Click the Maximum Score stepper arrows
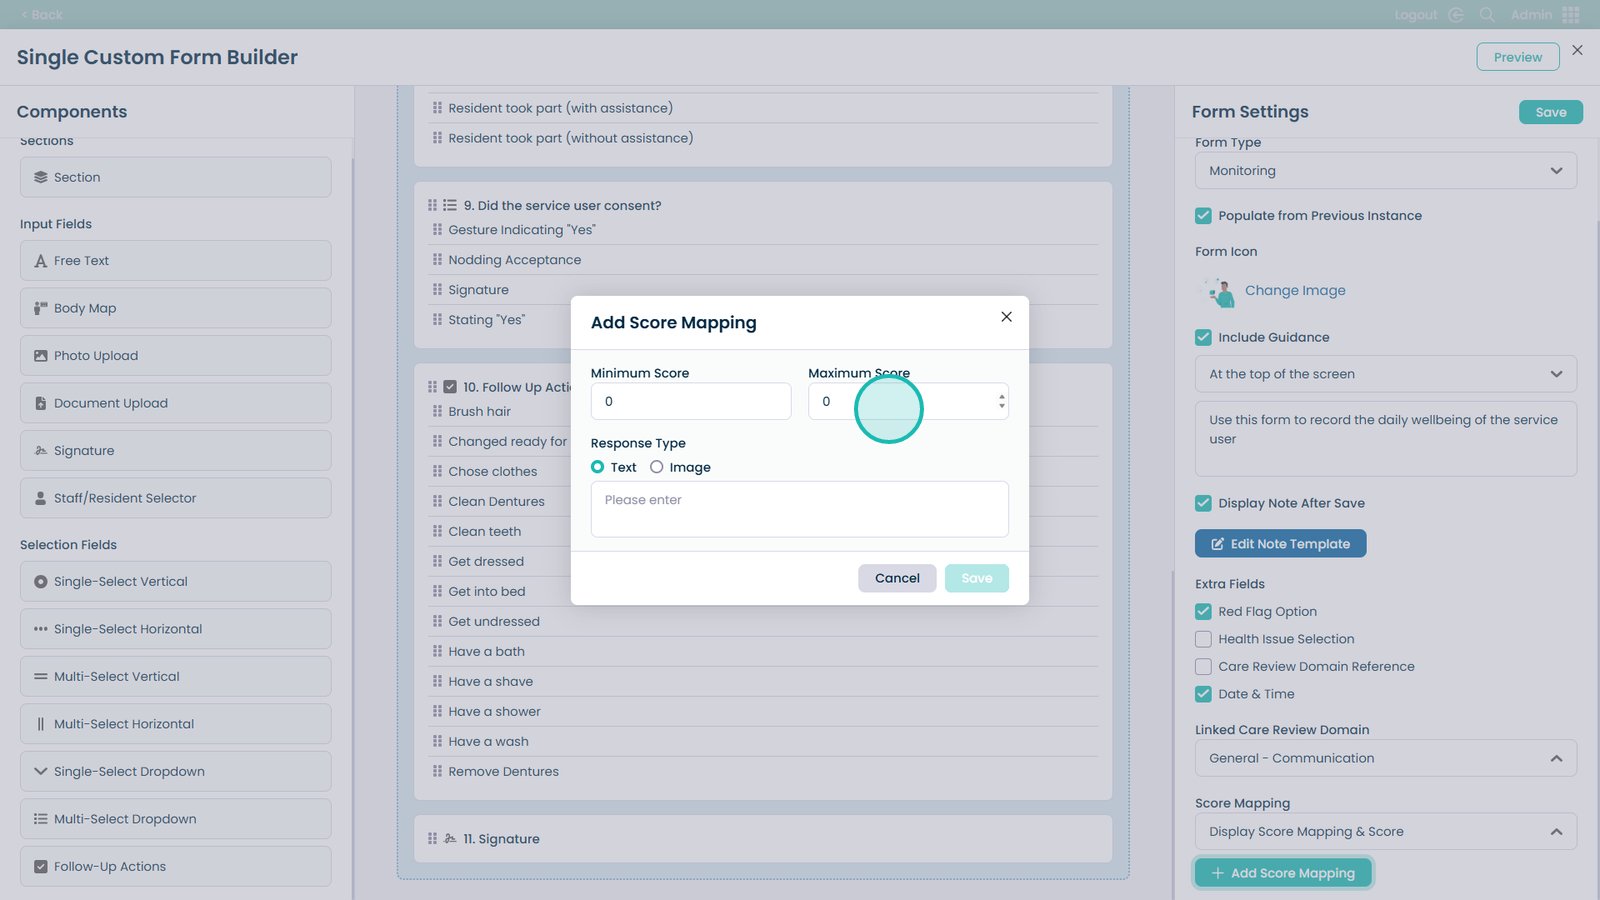 (x=1001, y=401)
